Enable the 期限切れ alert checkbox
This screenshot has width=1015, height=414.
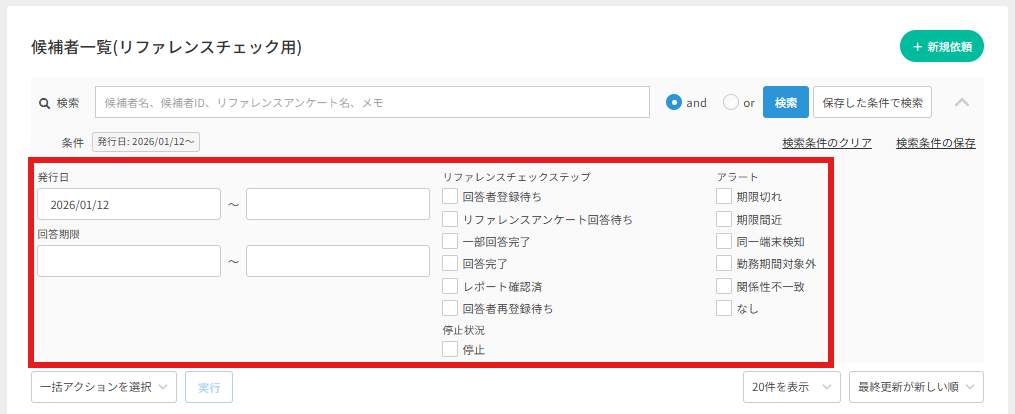pos(724,196)
